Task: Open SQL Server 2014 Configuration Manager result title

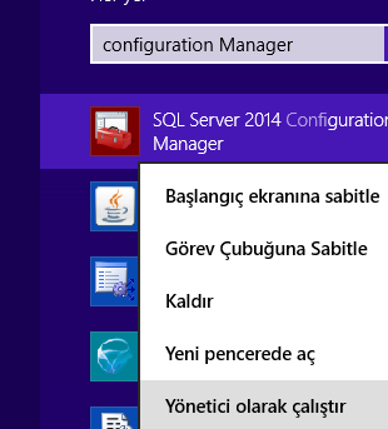Action: [x=270, y=132]
